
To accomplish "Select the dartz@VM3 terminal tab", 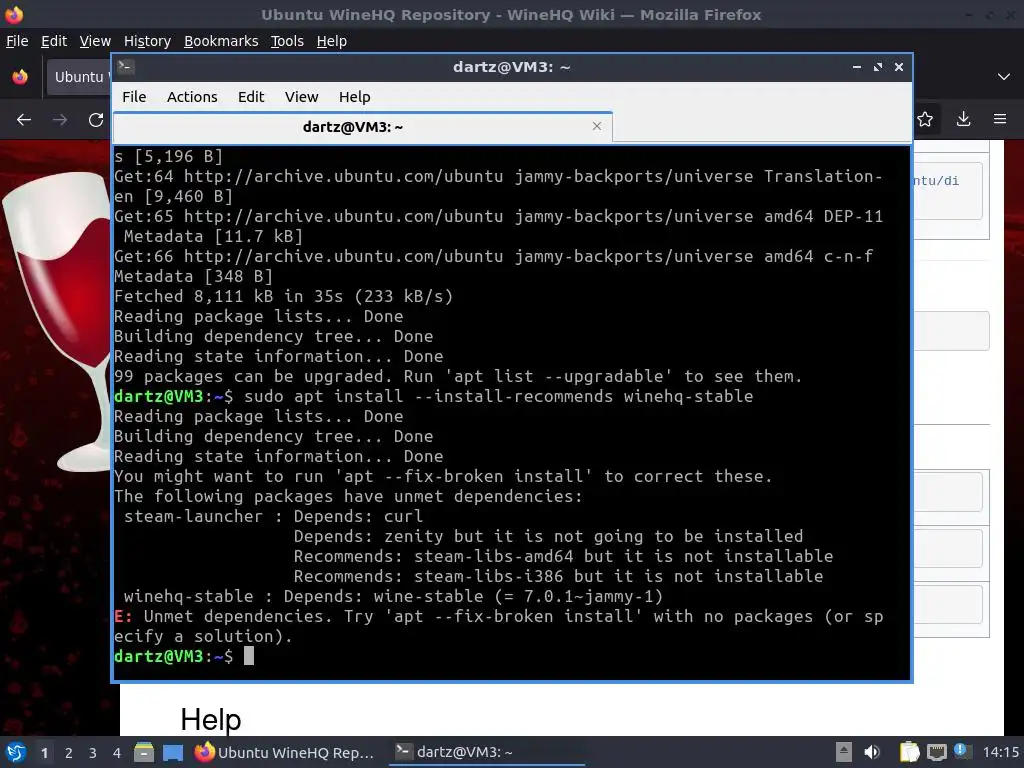I will [362, 127].
